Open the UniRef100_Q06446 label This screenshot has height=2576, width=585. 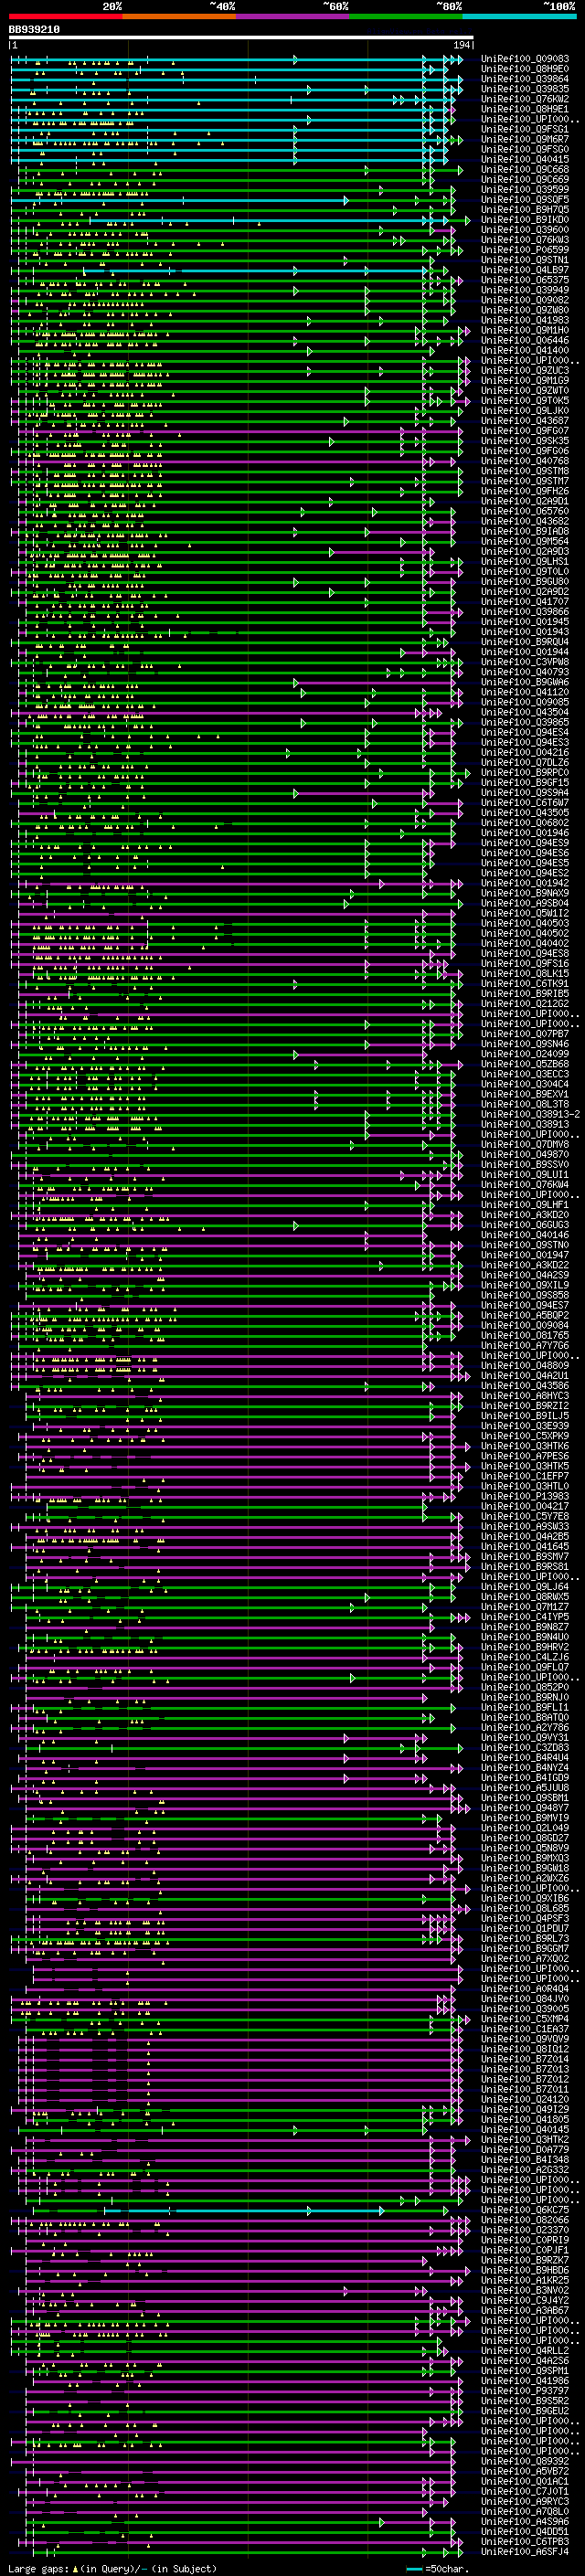coord(525,341)
